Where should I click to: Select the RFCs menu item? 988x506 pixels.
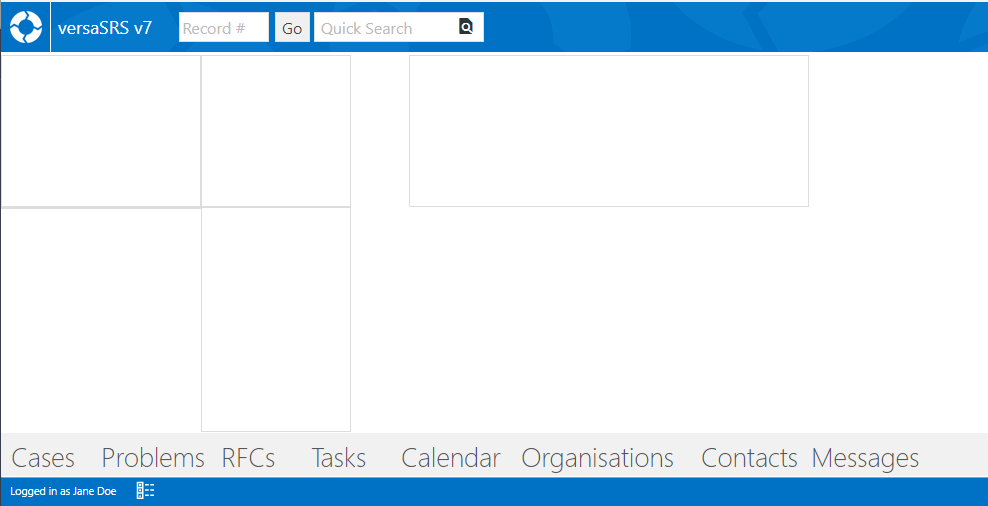248,458
